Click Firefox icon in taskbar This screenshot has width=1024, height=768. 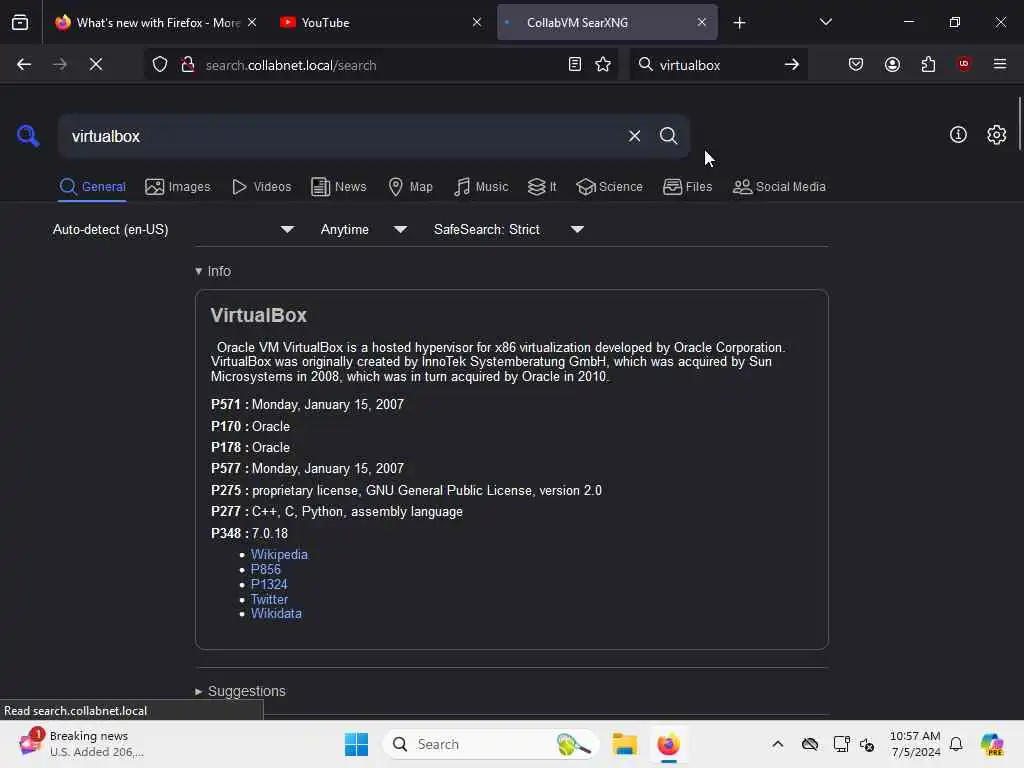(668, 744)
